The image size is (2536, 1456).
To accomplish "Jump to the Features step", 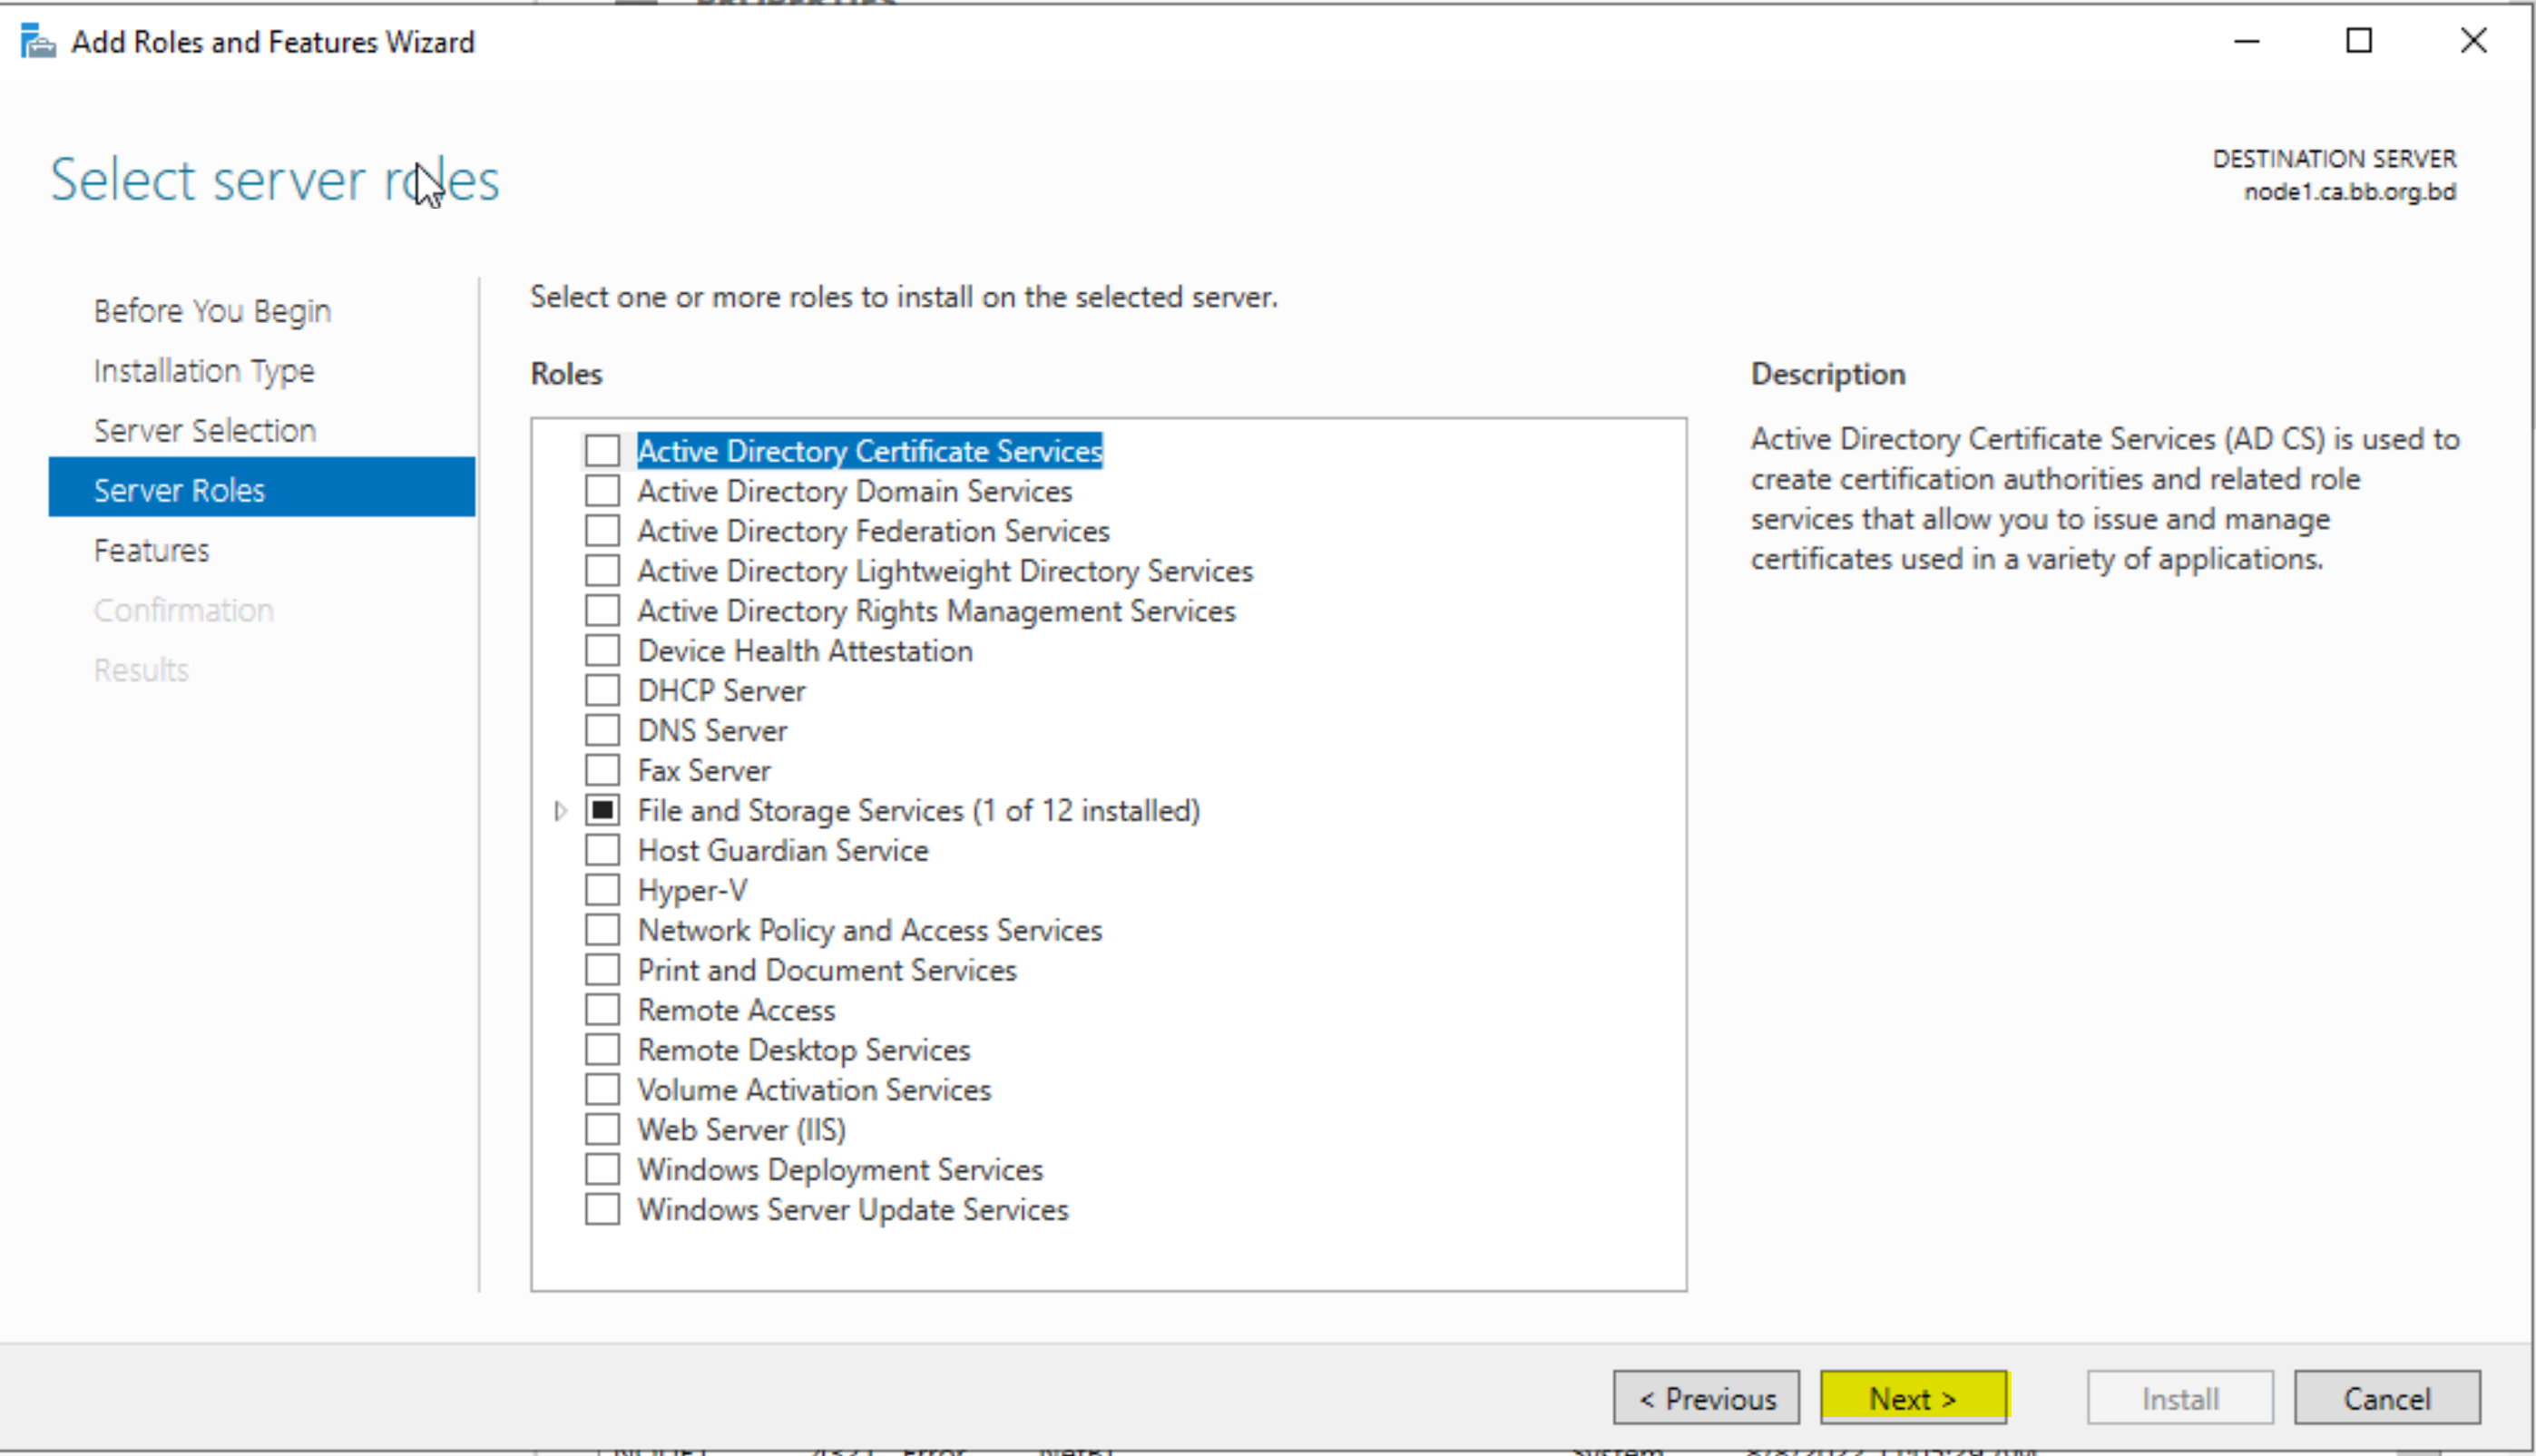I will point(152,550).
